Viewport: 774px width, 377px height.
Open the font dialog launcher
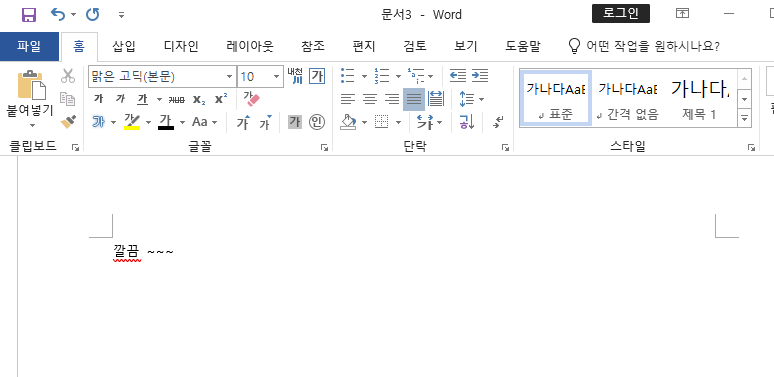pos(324,147)
